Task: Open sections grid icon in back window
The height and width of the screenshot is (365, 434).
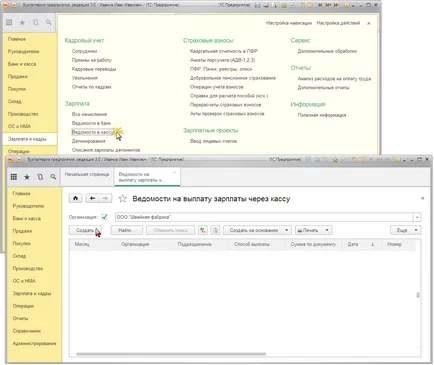Action: click(x=9, y=22)
